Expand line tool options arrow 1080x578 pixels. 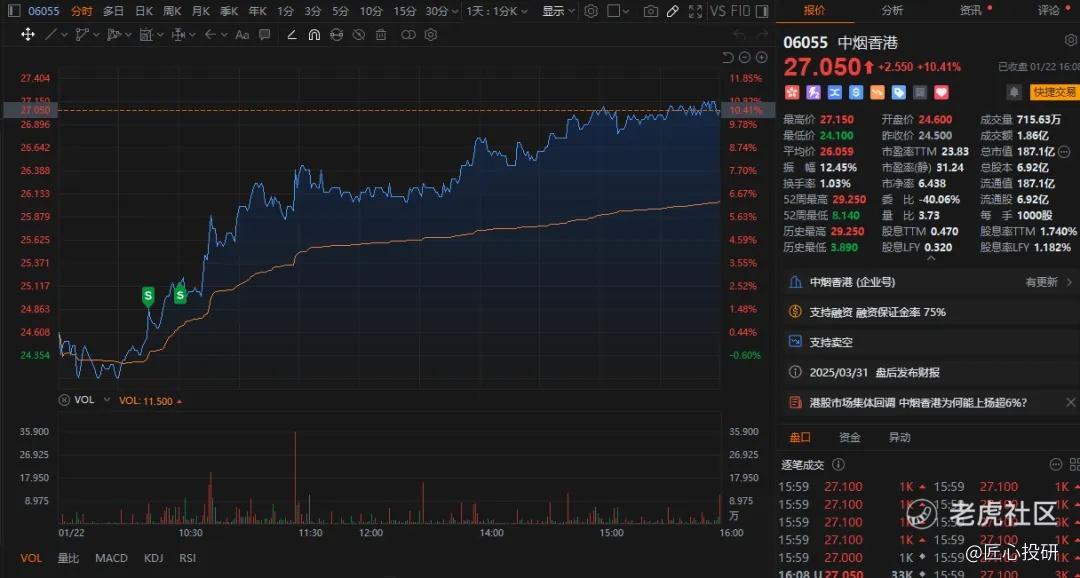click(65, 35)
